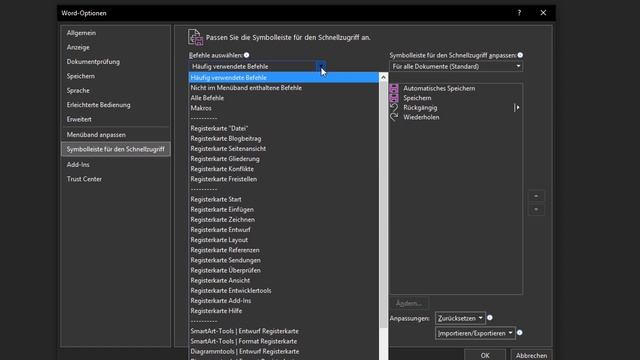Image resolution: width=640 pixels, height=360 pixels.
Task: Close the Word-Optionen dialog
Action: coord(543,13)
